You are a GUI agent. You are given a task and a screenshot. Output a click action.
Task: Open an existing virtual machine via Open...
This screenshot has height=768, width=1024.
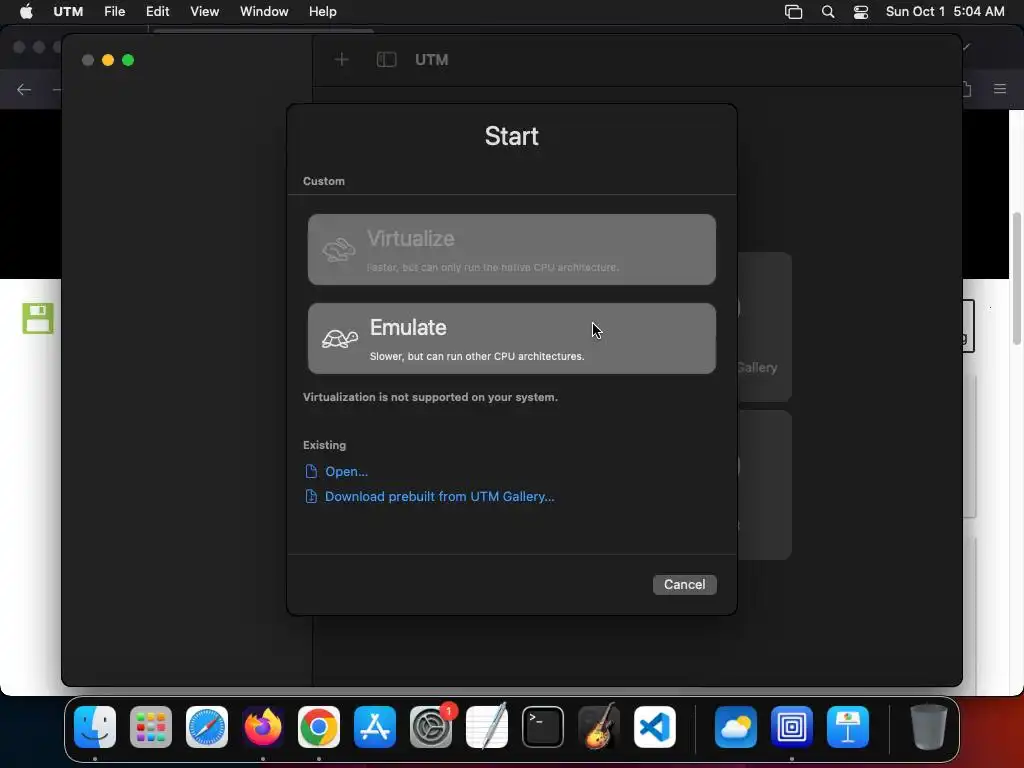tap(346, 472)
